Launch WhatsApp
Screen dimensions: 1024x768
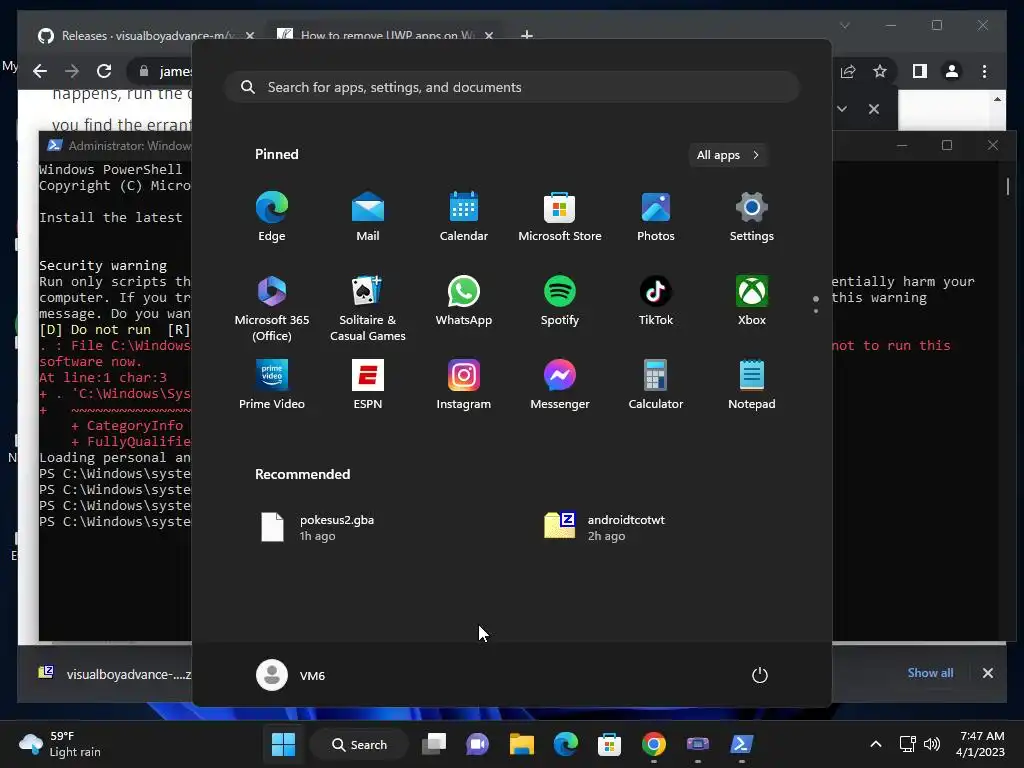point(464,300)
